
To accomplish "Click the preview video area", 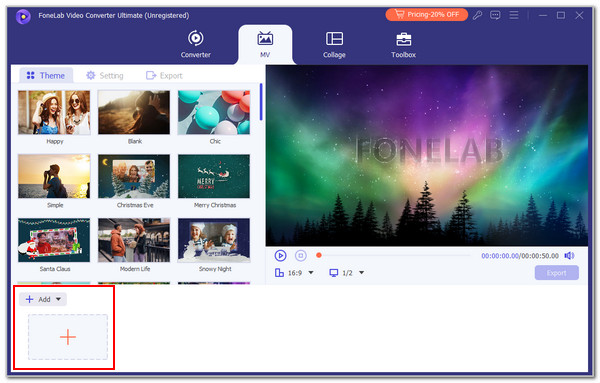I will (x=427, y=155).
